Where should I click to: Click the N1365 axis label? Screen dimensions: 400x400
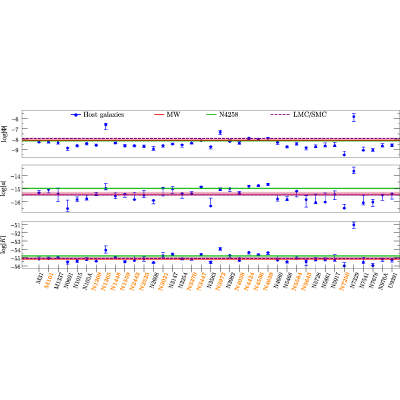[x=105, y=280]
